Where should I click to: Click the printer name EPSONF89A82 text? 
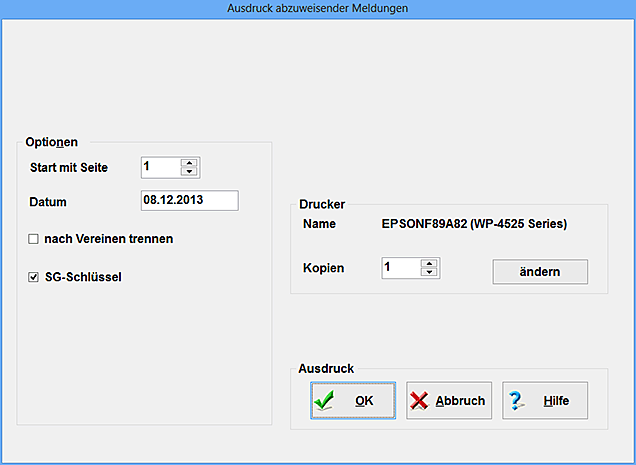[x=474, y=224]
